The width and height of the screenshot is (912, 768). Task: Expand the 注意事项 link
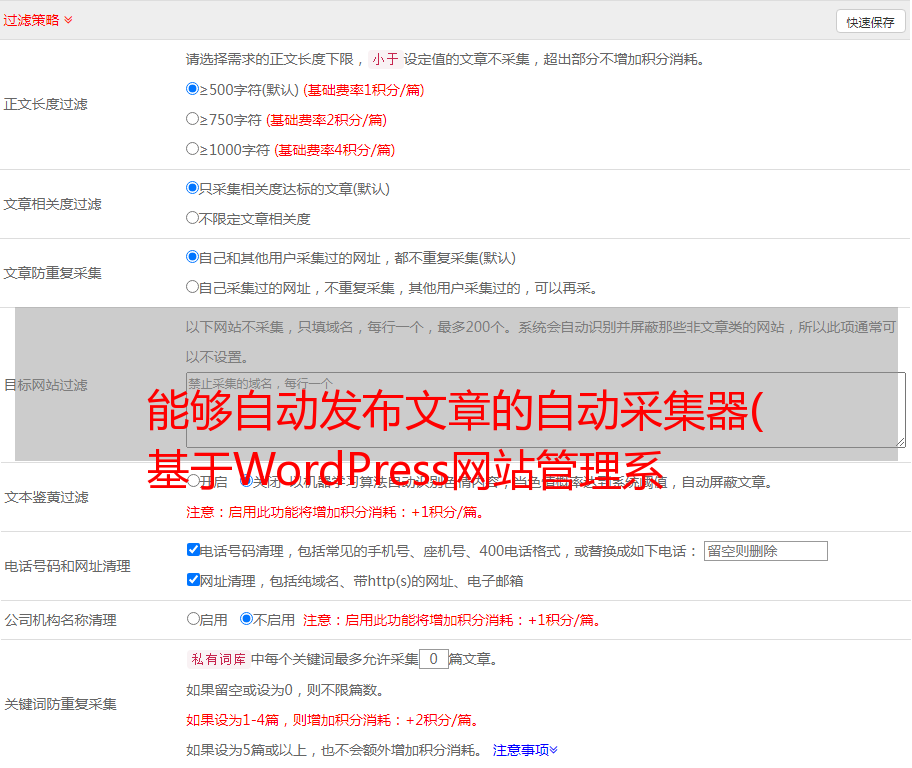tap(524, 749)
